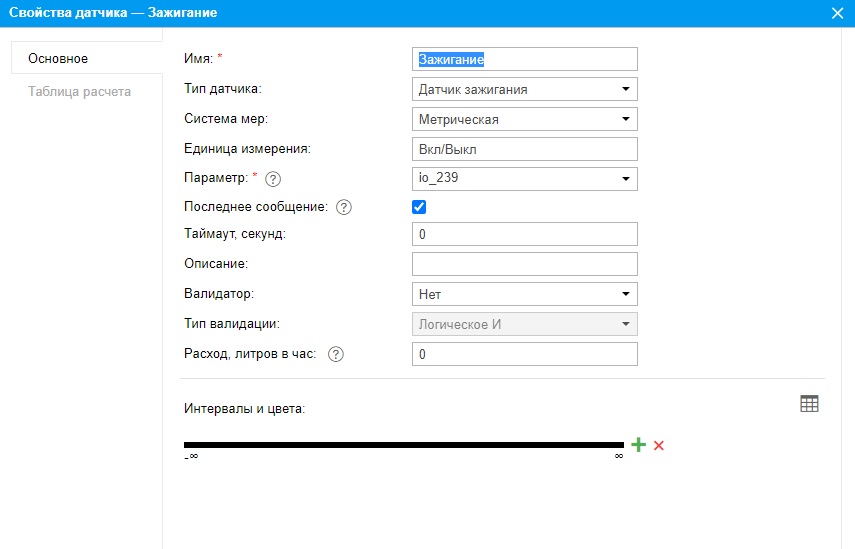This screenshot has height=549, width=855.
Task: Click the Единица измерения input field
Action: pyautogui.click(x=525, y=149)
